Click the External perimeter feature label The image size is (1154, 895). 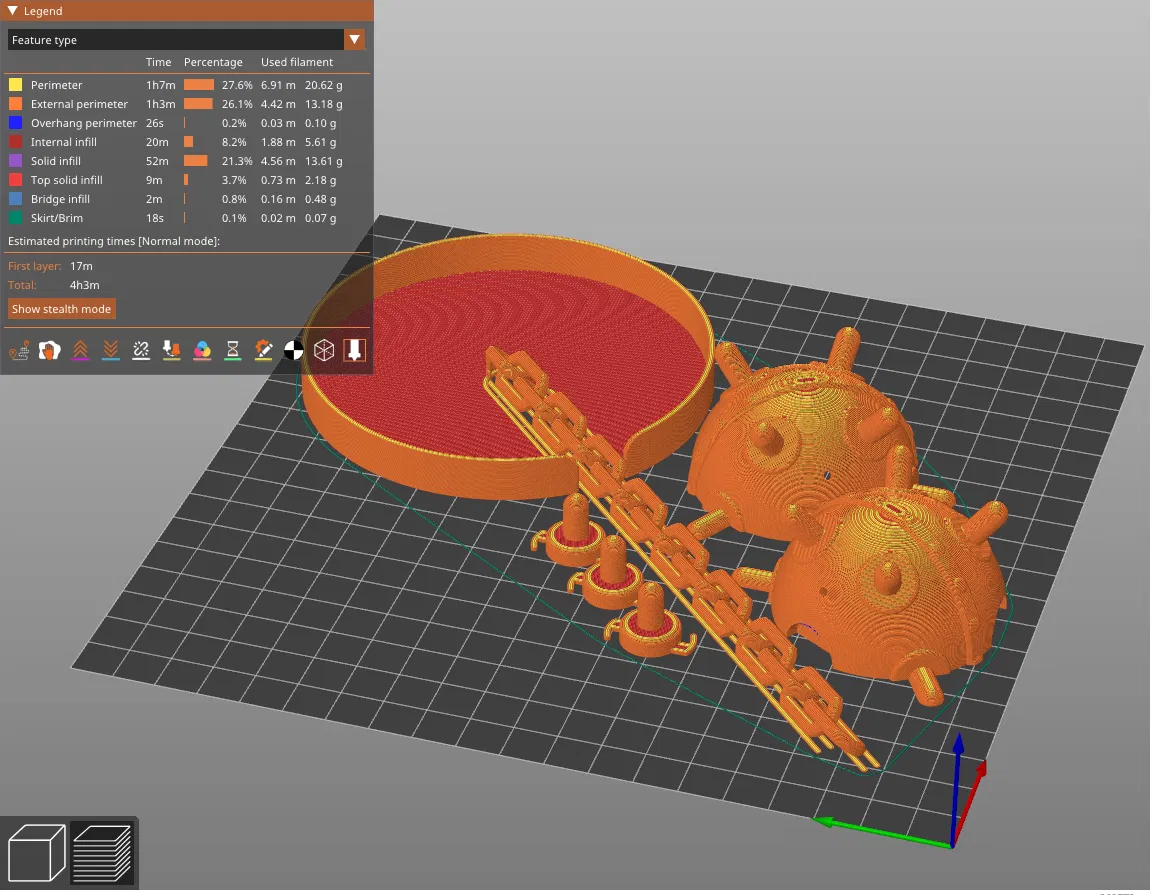(79, 104)
